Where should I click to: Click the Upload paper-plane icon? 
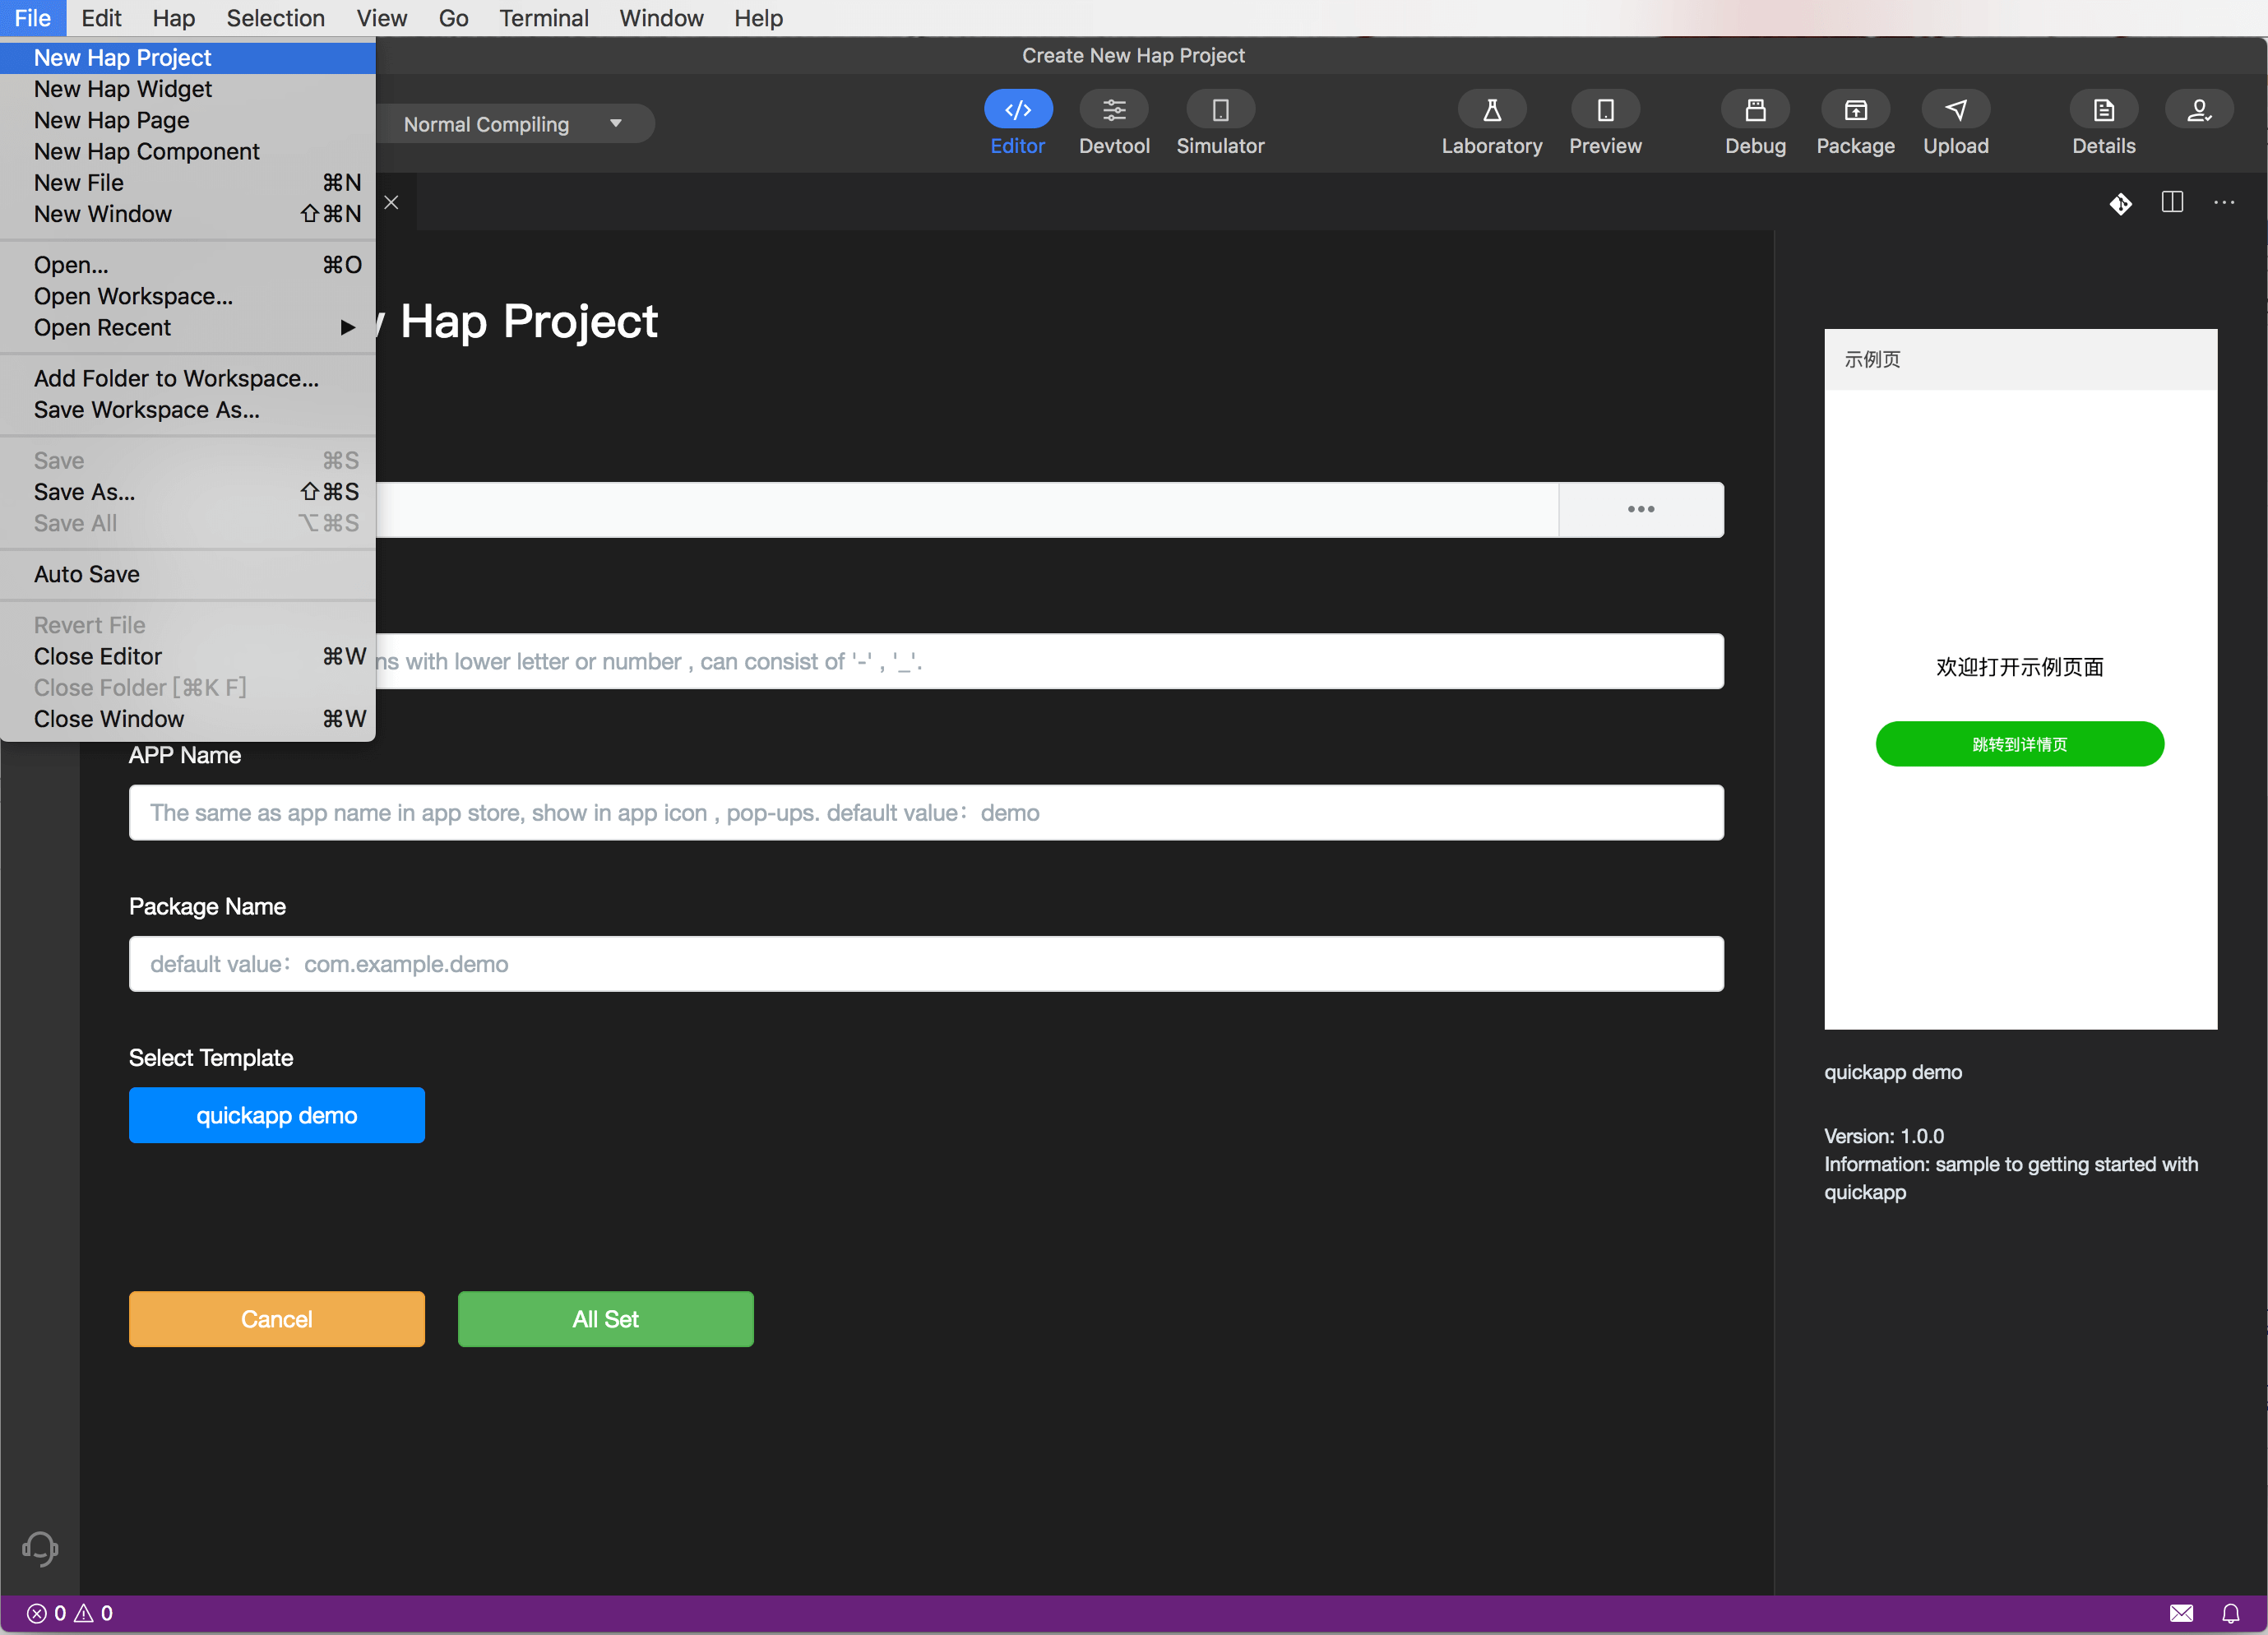1955,109
